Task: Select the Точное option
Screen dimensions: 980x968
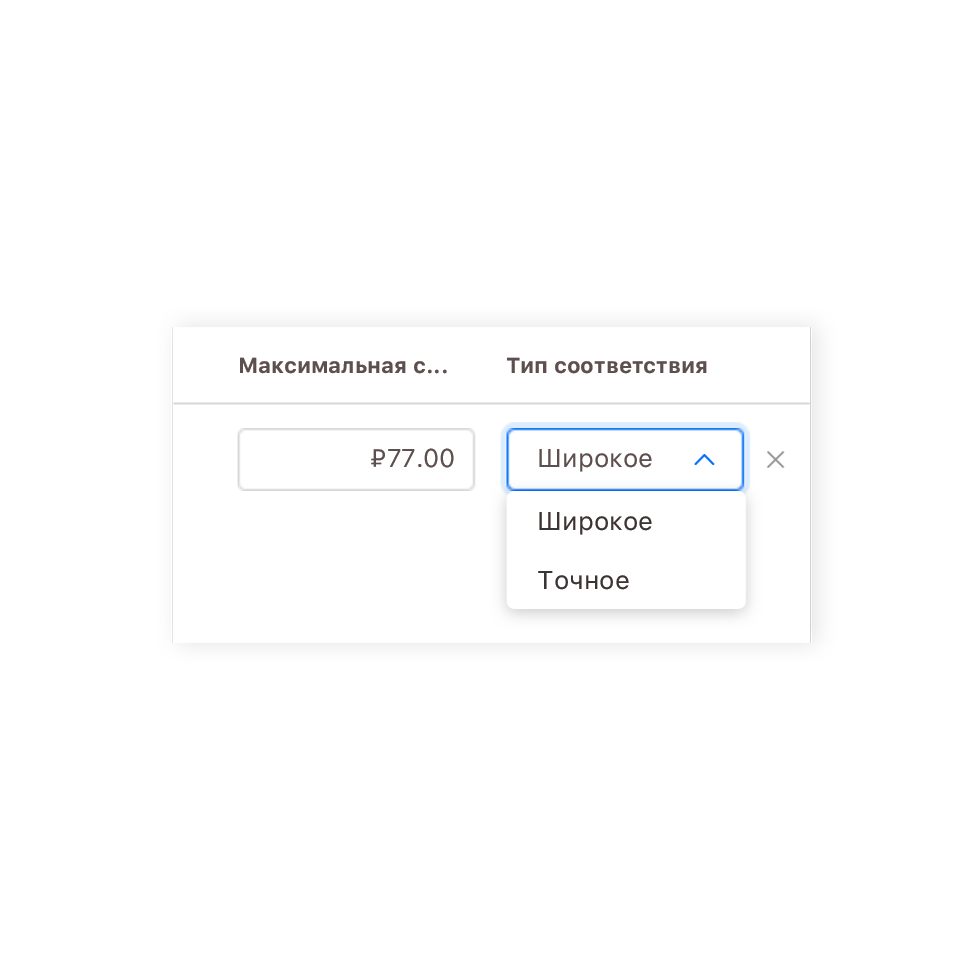Action: pyautogui.click(x=583, y=580)
